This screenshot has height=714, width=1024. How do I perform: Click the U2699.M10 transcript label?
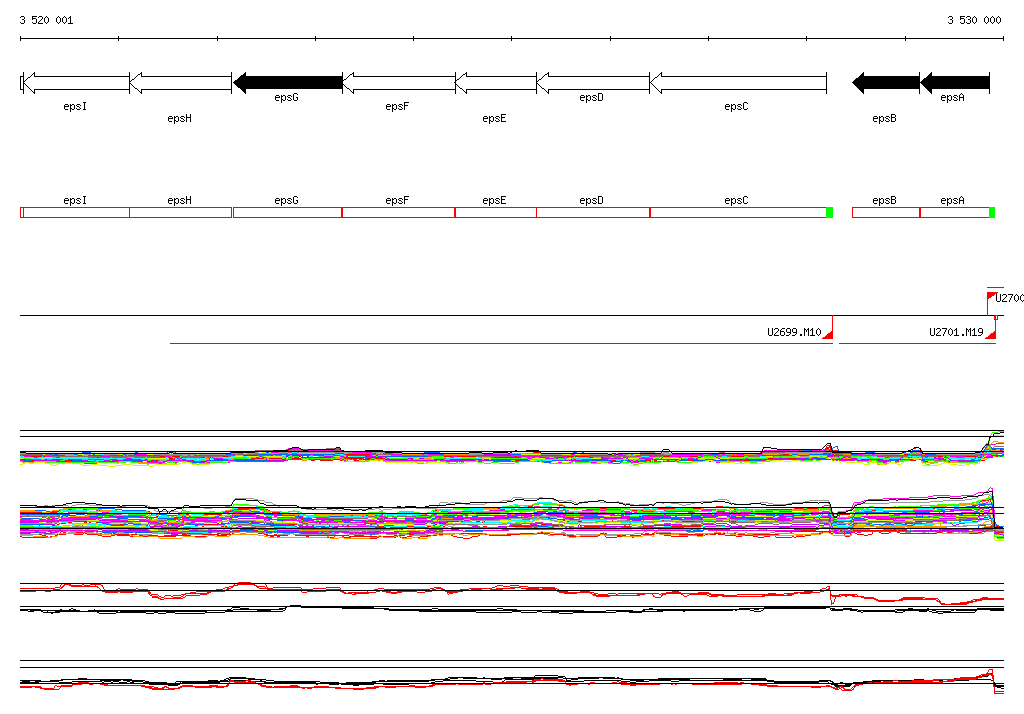point(794,332)
